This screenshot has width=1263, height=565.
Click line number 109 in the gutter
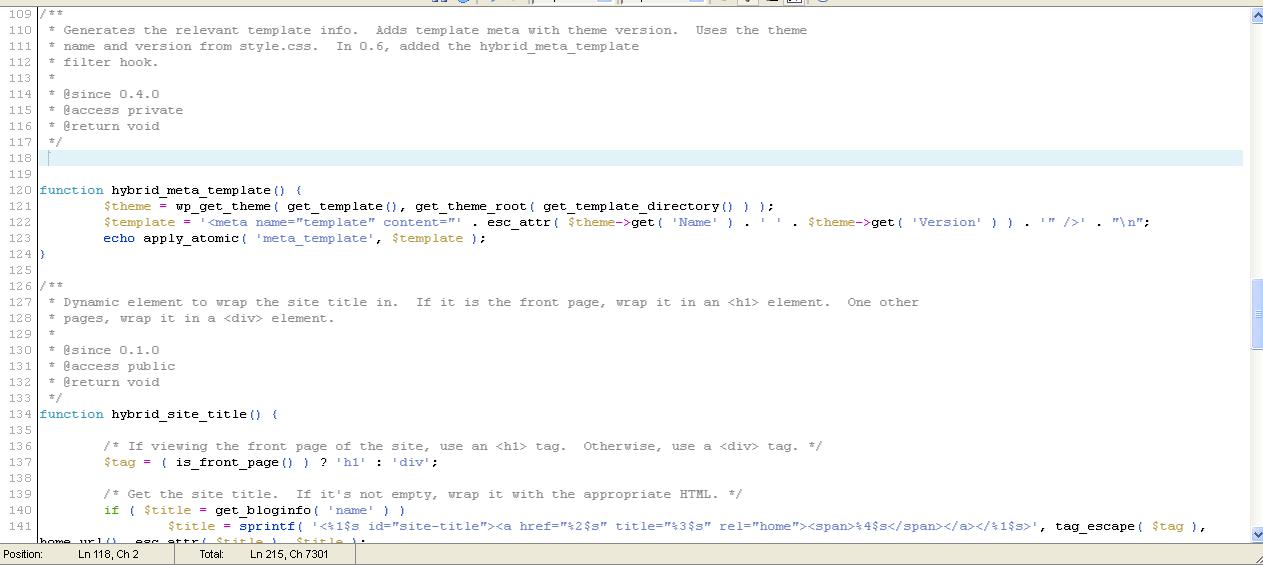click(x=20, y=14)
